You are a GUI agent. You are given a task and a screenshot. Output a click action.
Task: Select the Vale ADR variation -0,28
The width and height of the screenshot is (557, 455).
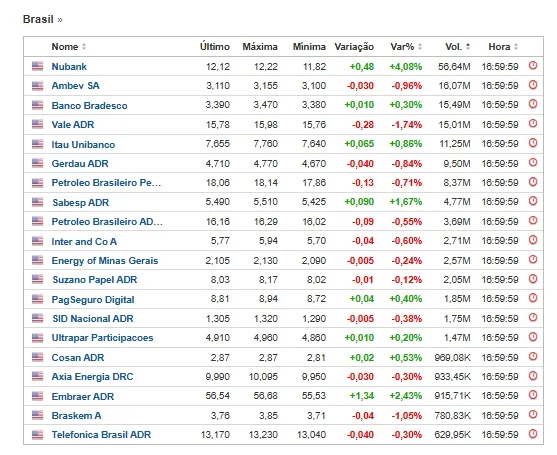point(363,125)
